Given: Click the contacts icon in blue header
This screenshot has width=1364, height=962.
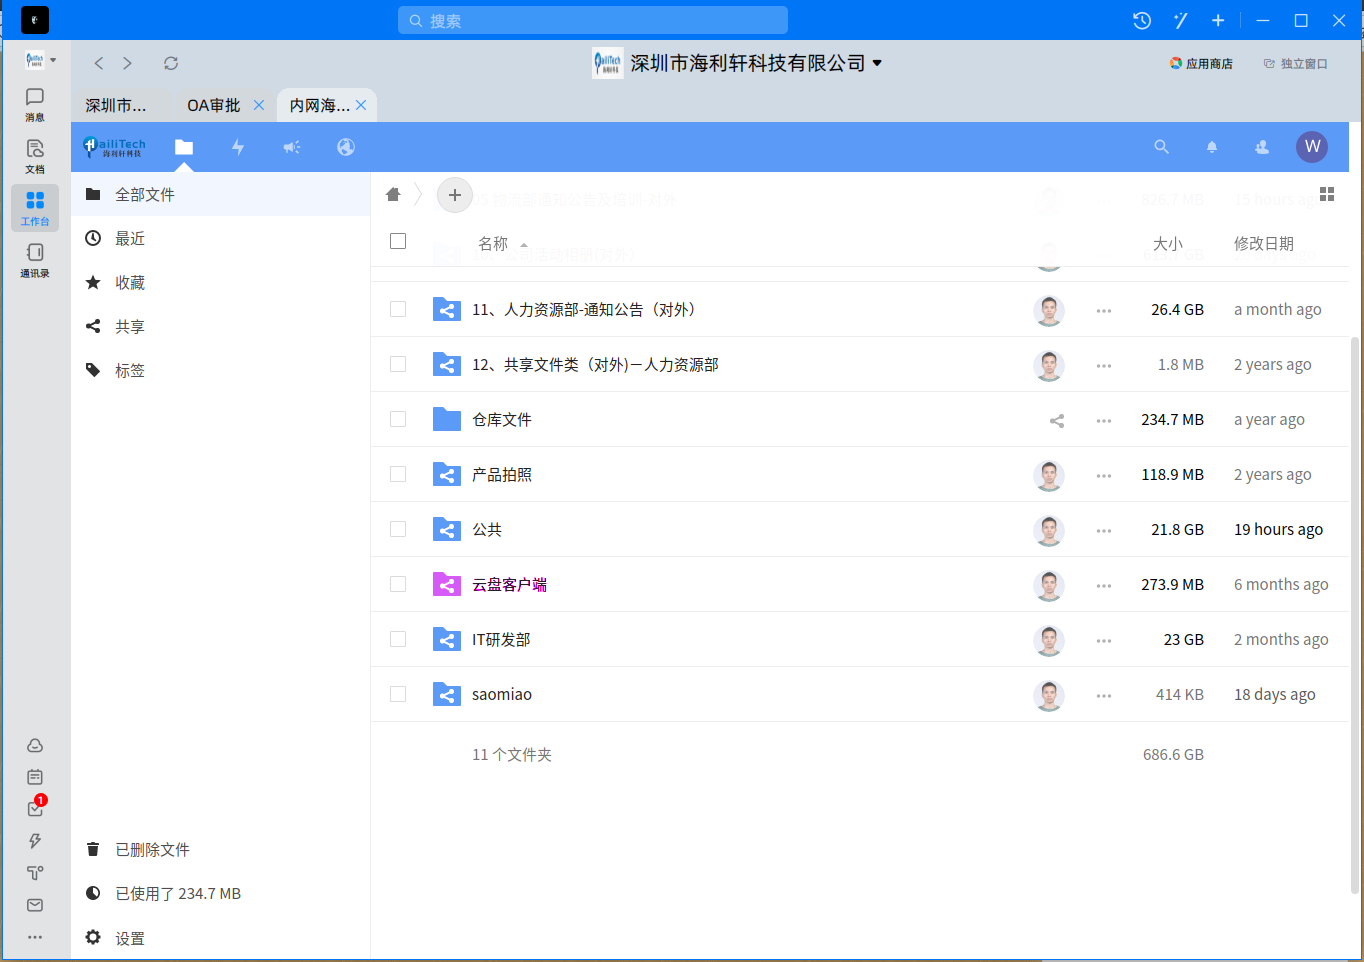Looking at the screenshot, I should (1262, 147).
